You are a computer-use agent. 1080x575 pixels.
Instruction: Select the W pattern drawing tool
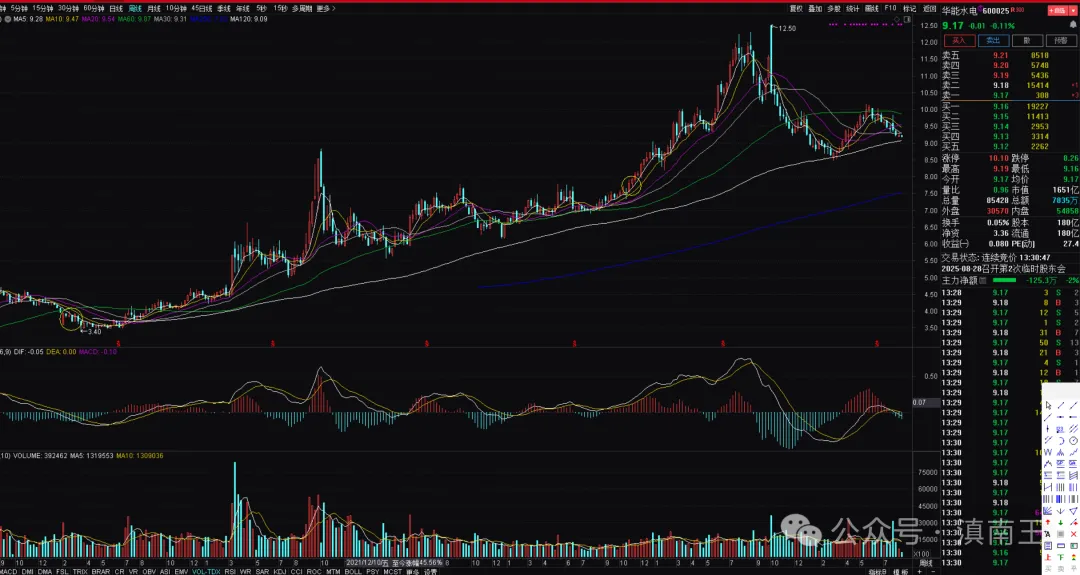point(1048,452)
